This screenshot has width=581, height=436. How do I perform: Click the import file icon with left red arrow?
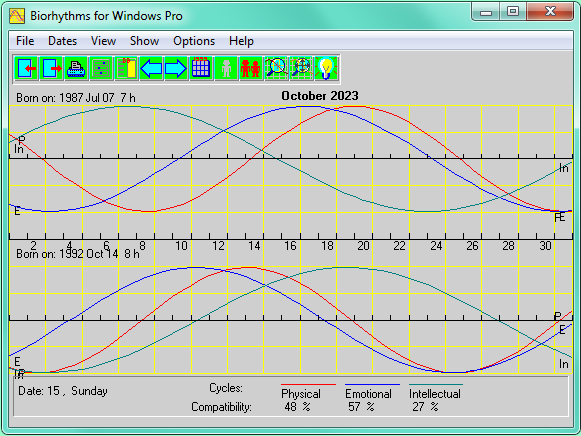point(26,68)
